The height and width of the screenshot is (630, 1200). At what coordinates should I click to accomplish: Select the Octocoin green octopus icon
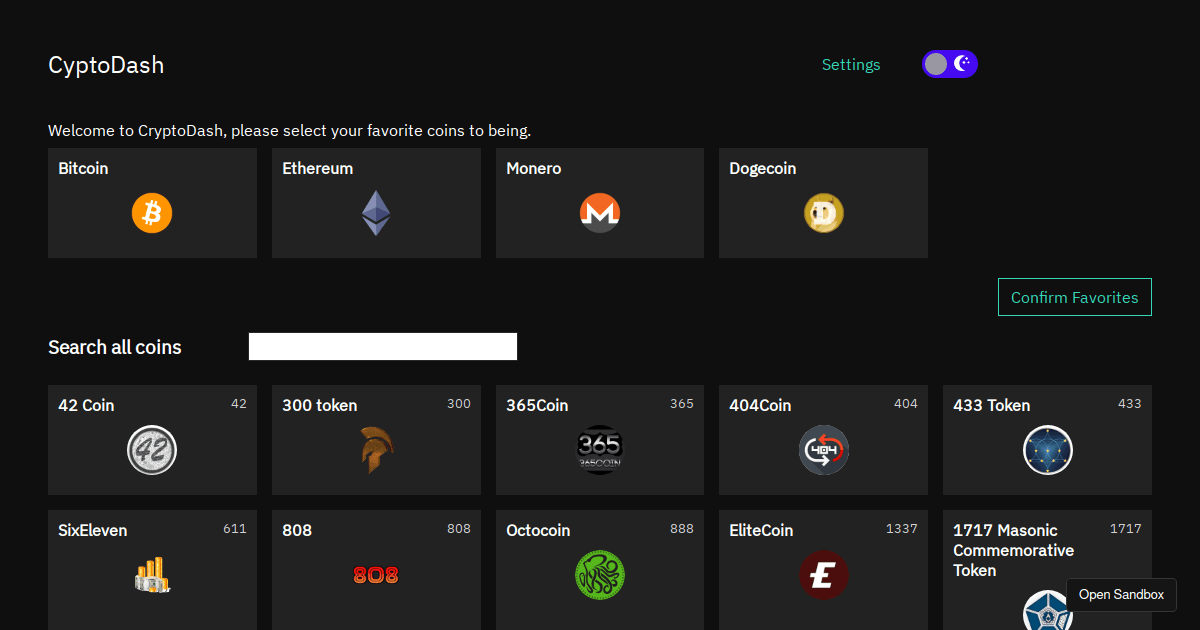click(x=599, y=575)
